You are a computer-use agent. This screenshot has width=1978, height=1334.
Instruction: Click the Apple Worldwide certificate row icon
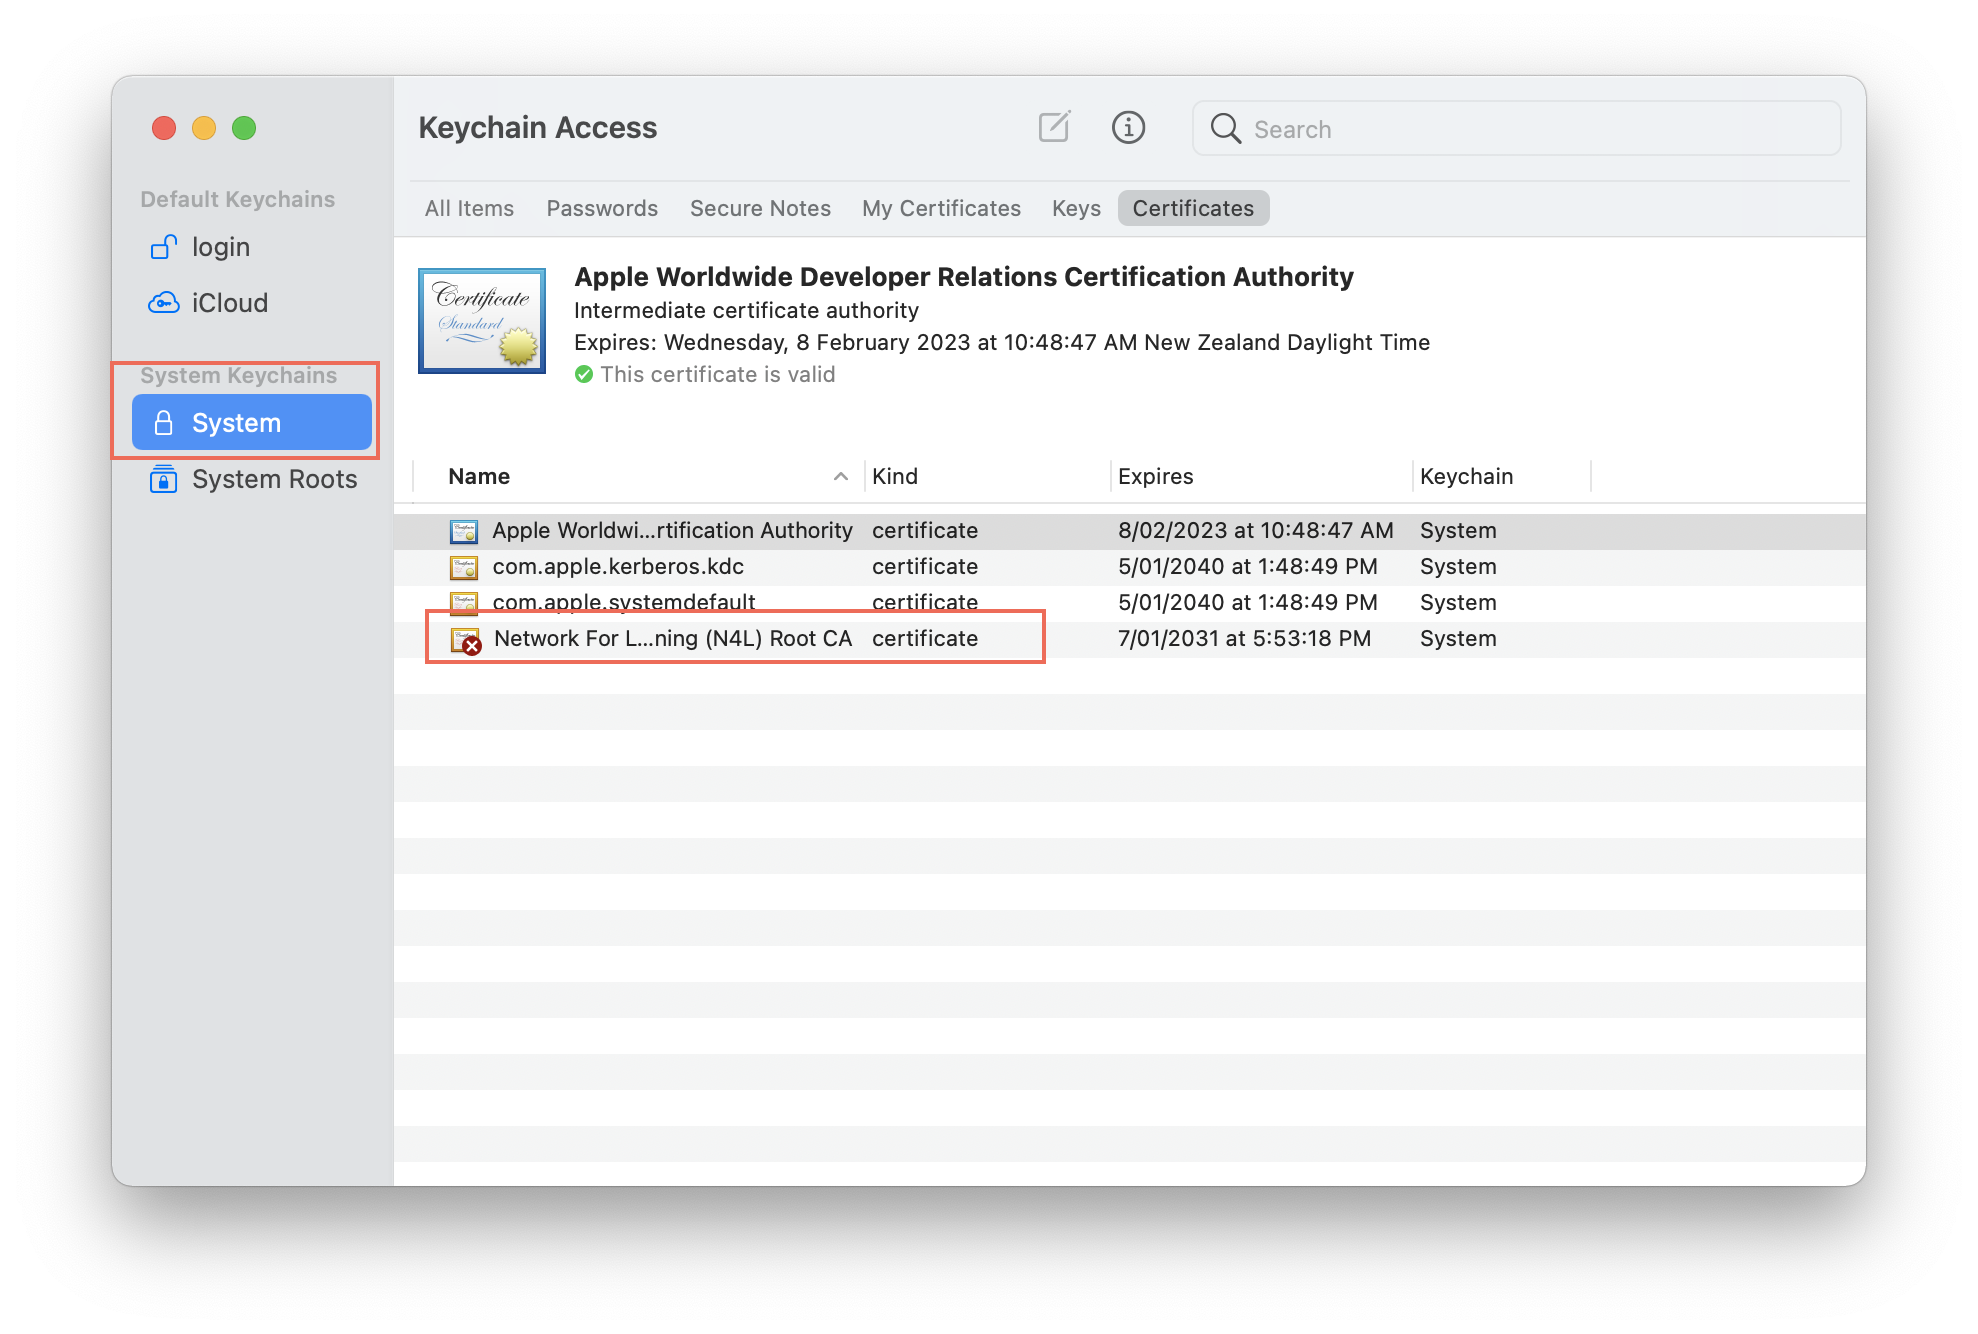point(464,530)
